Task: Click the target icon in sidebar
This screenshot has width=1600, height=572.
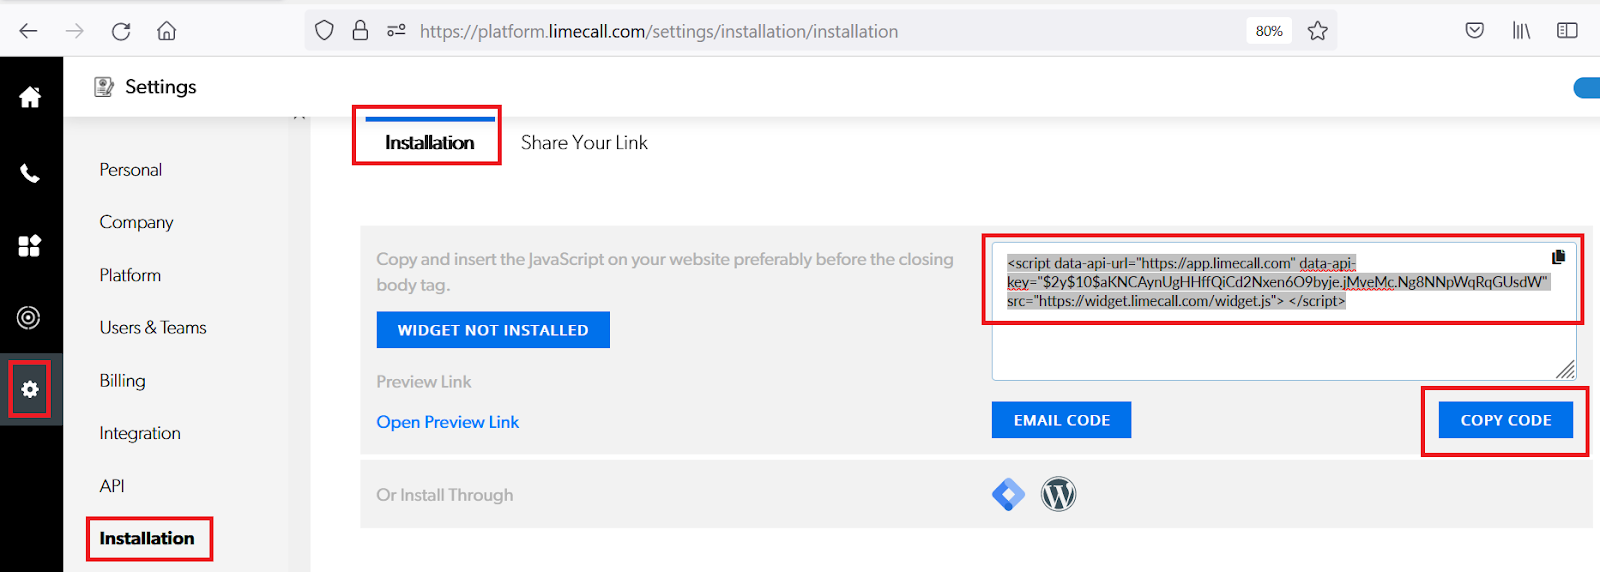Action: point(29,318)
